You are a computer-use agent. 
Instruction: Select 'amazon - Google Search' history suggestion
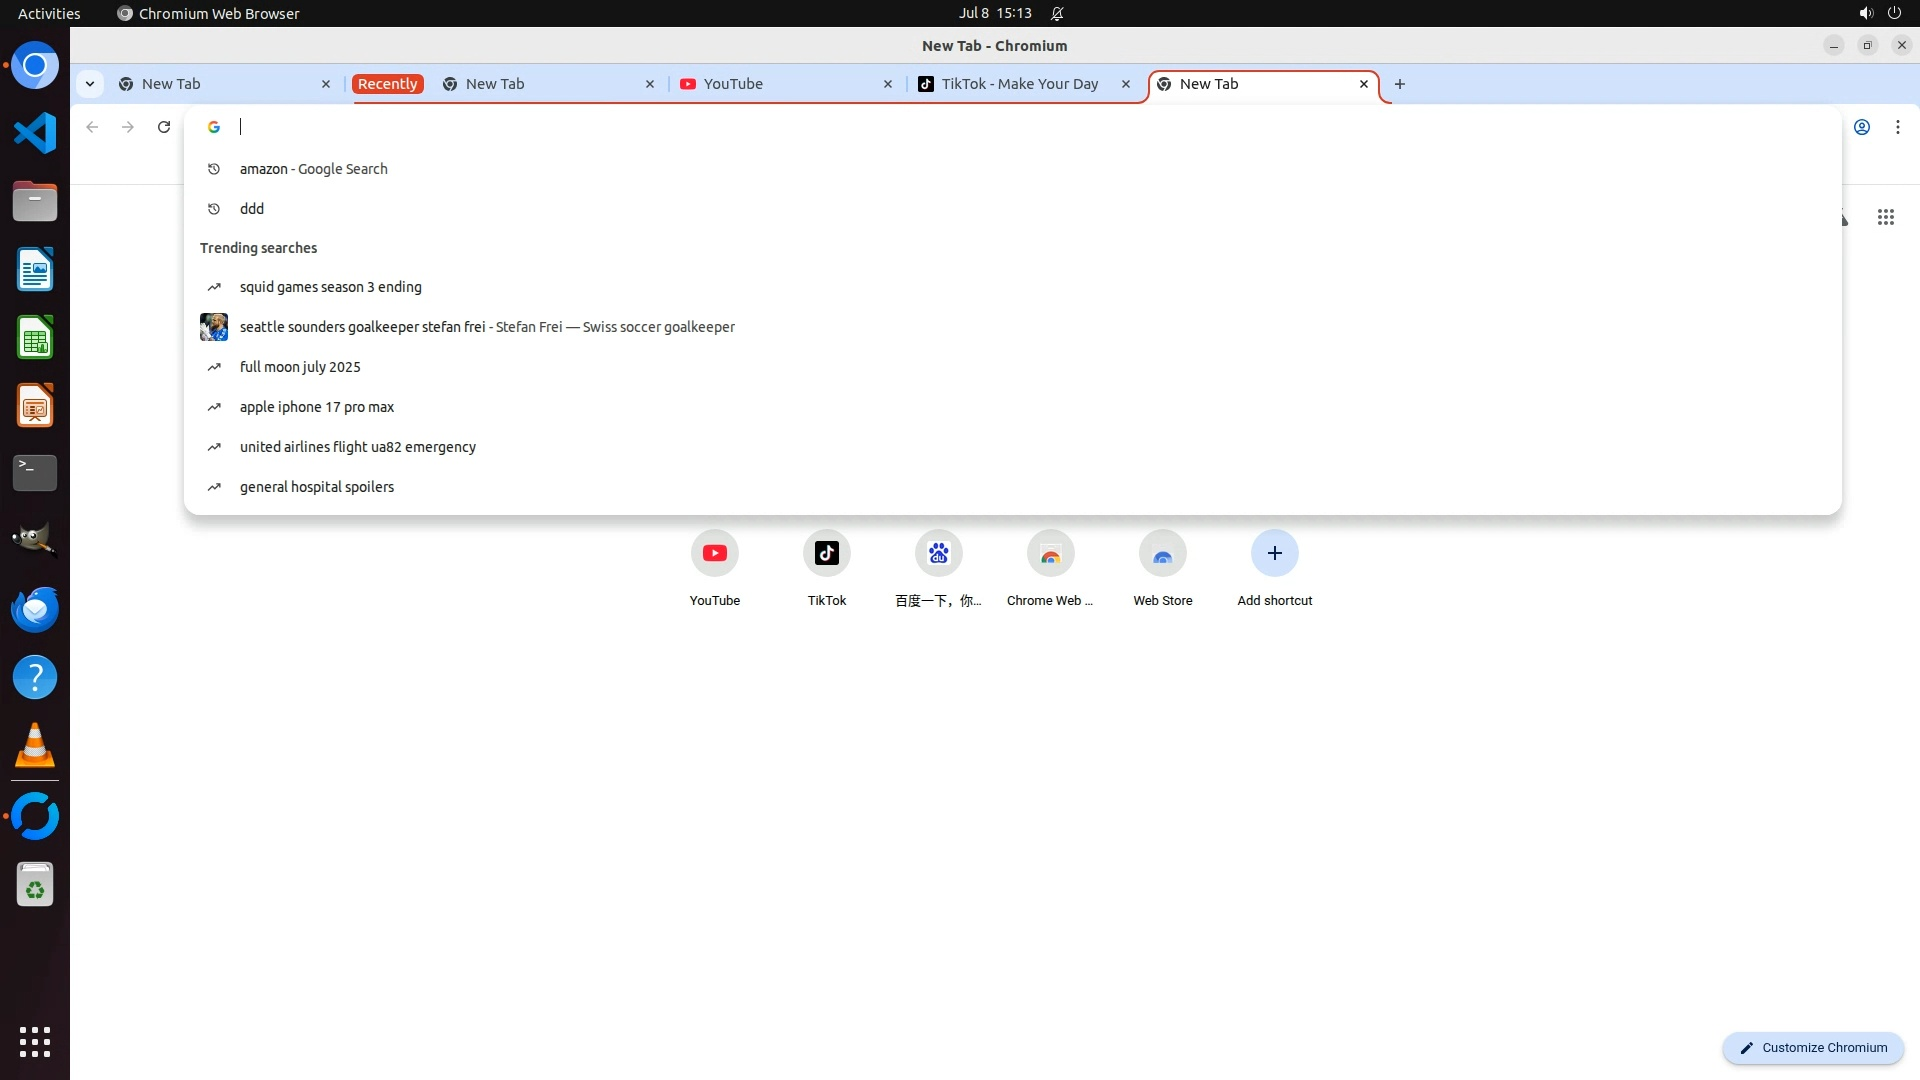(313, 169)
